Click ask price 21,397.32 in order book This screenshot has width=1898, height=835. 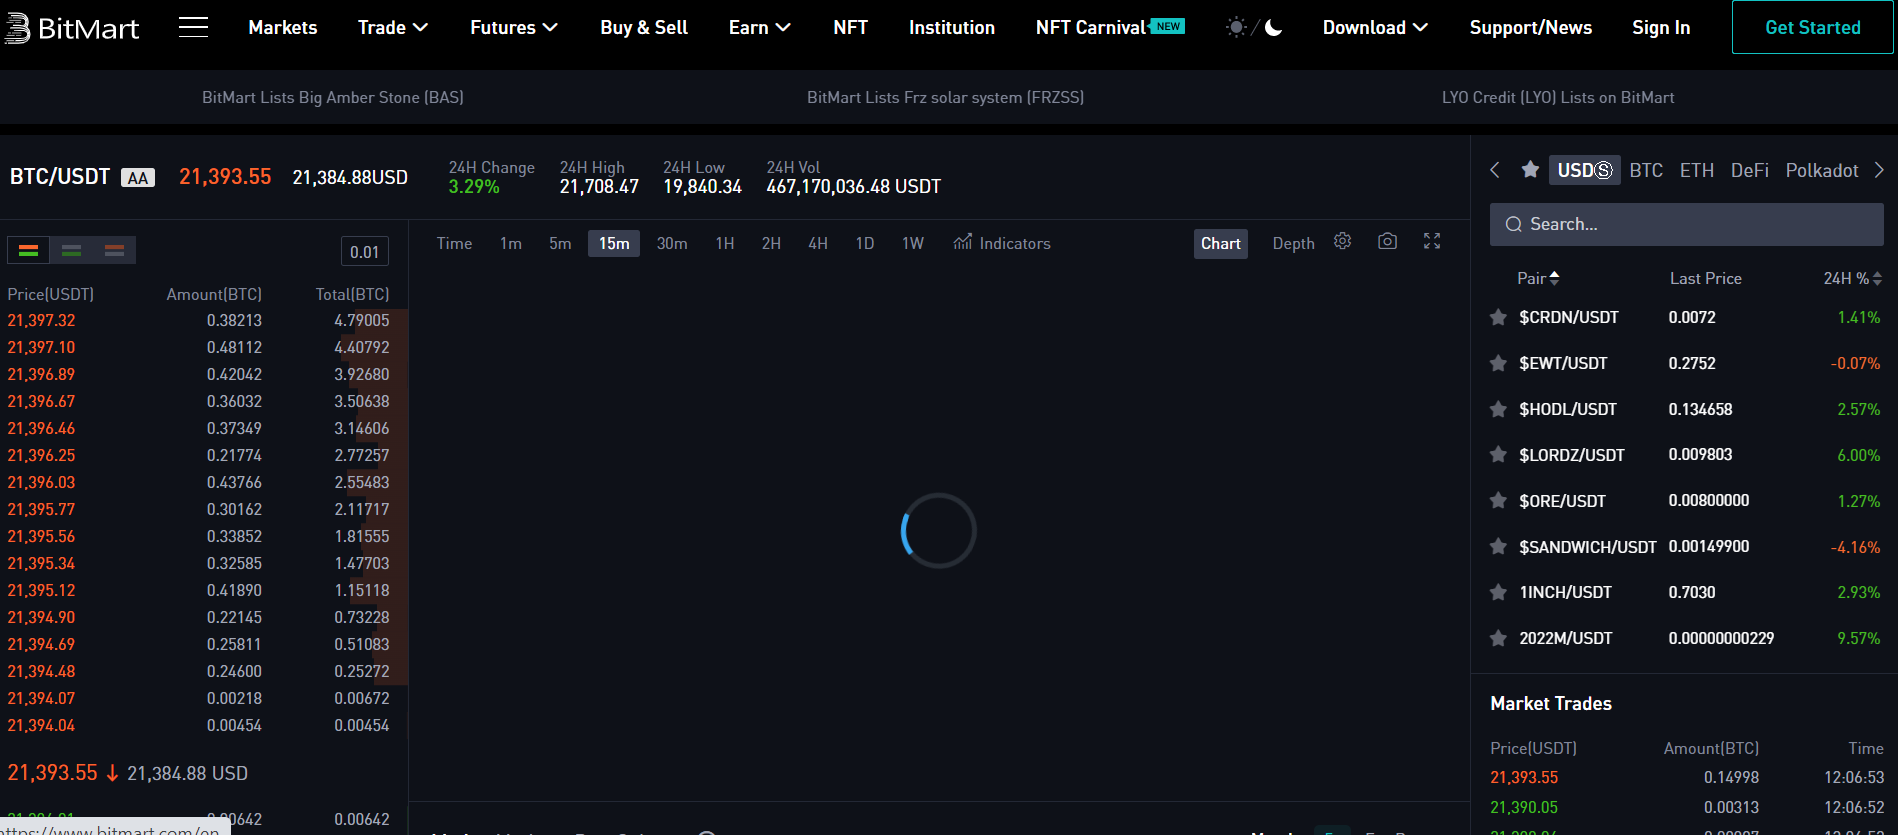(x=41, y=320)
